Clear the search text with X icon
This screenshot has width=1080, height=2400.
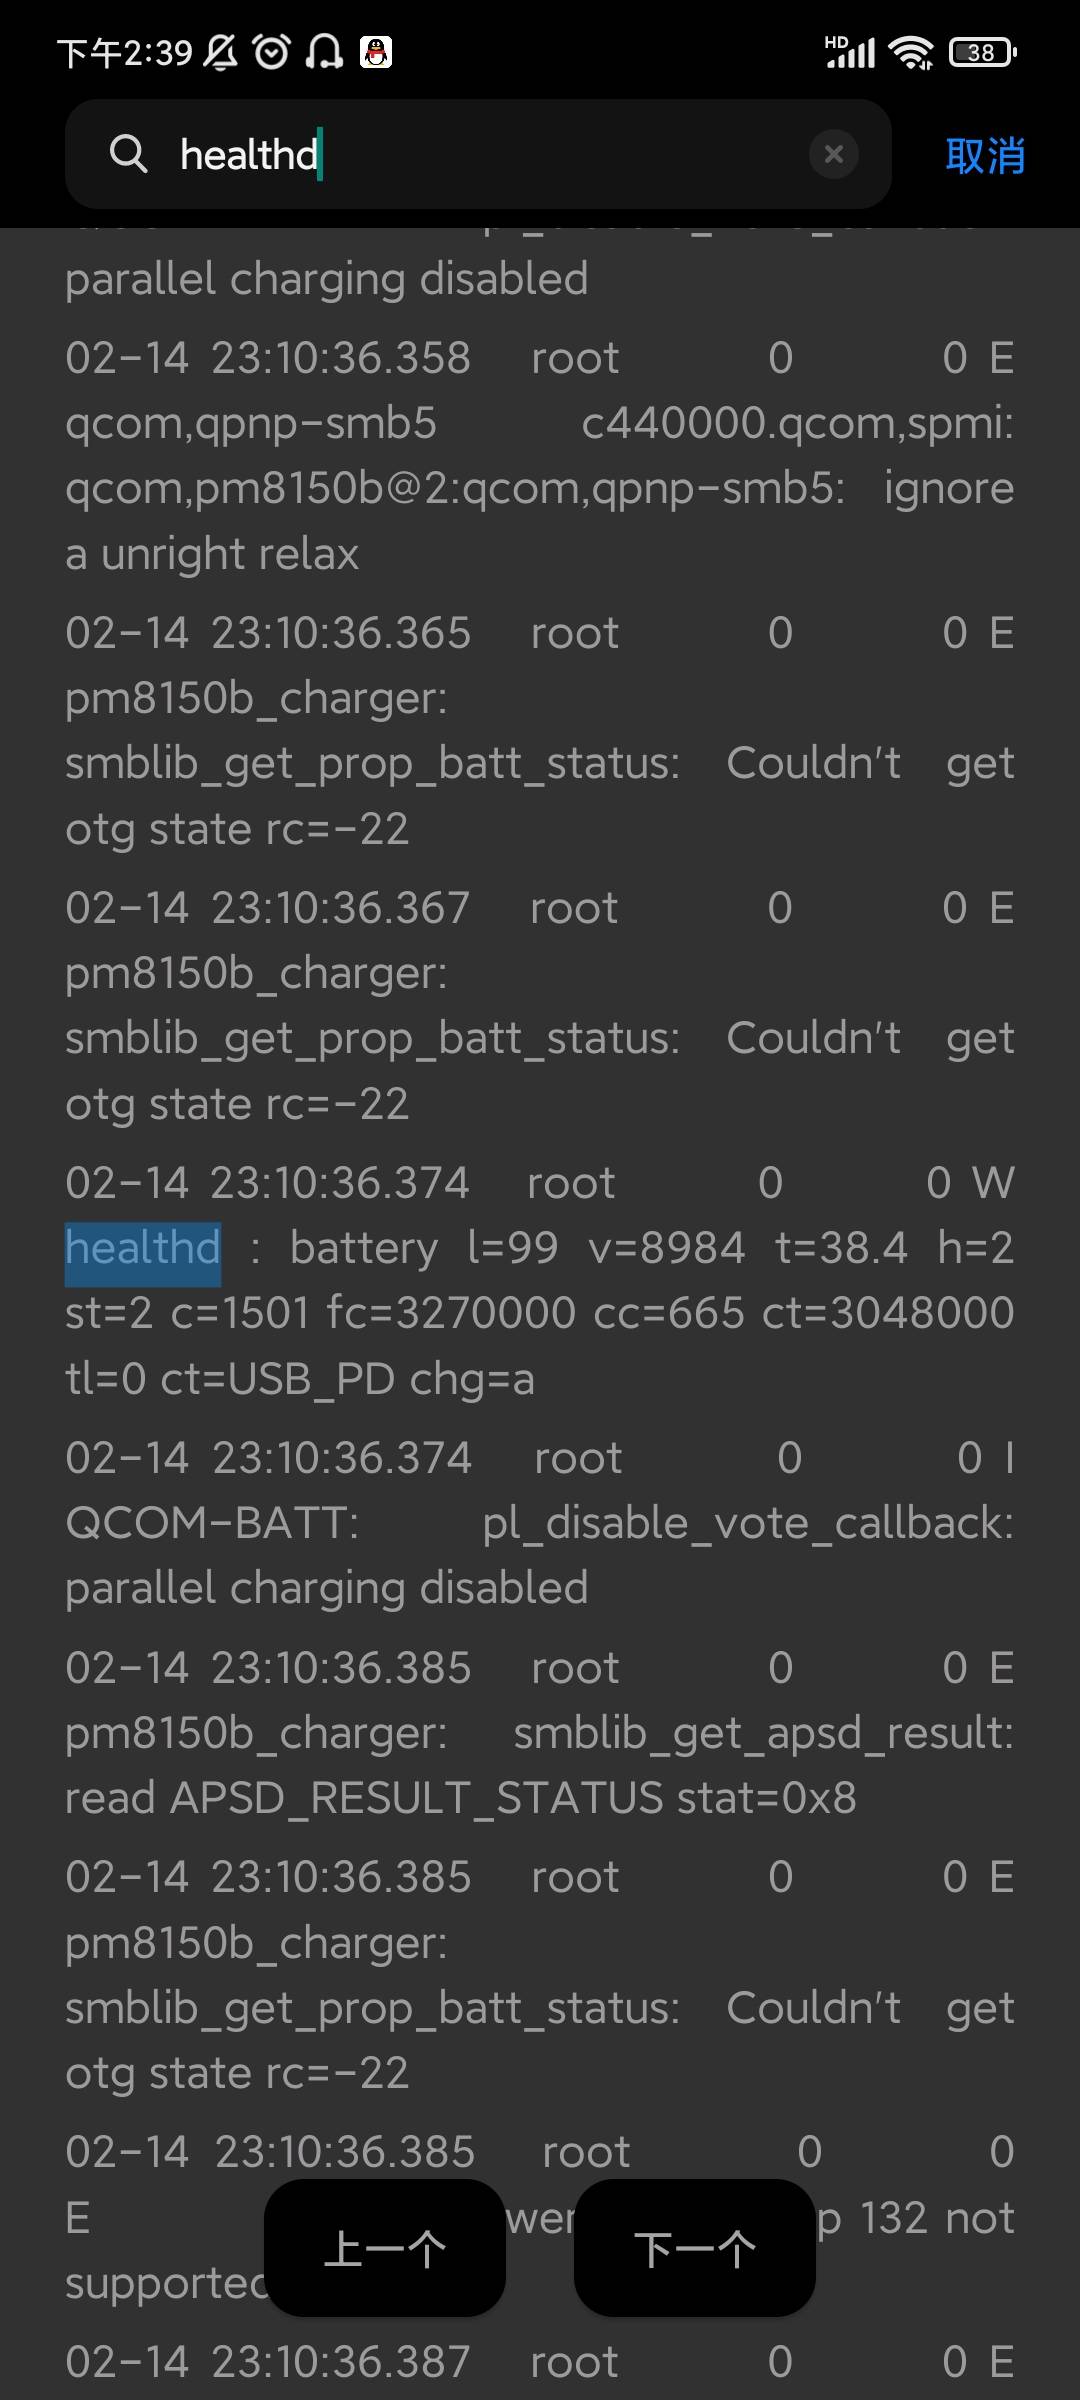pyautogui.click(x=834, y=154)
